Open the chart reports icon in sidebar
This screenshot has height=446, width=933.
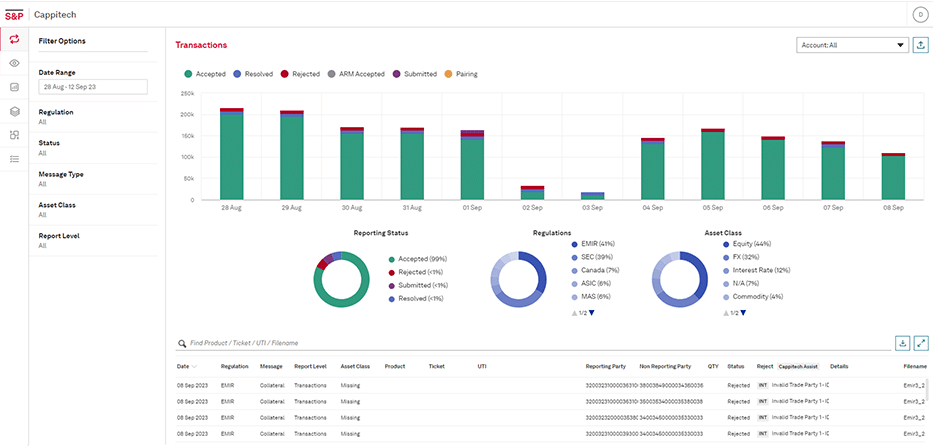point(14,87)
